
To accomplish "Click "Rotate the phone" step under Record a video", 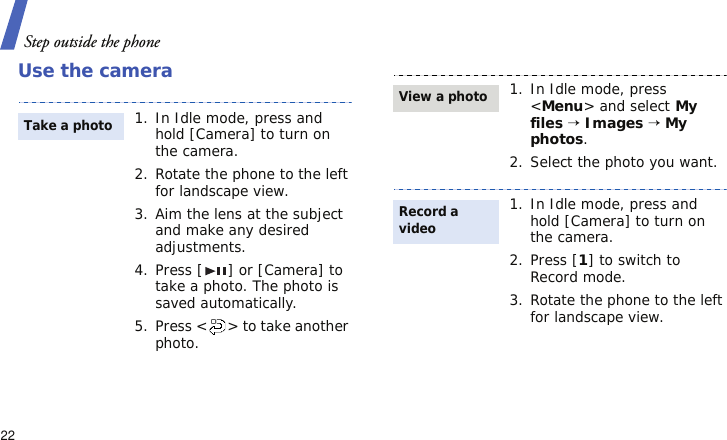I will click(x=625, y=308).
